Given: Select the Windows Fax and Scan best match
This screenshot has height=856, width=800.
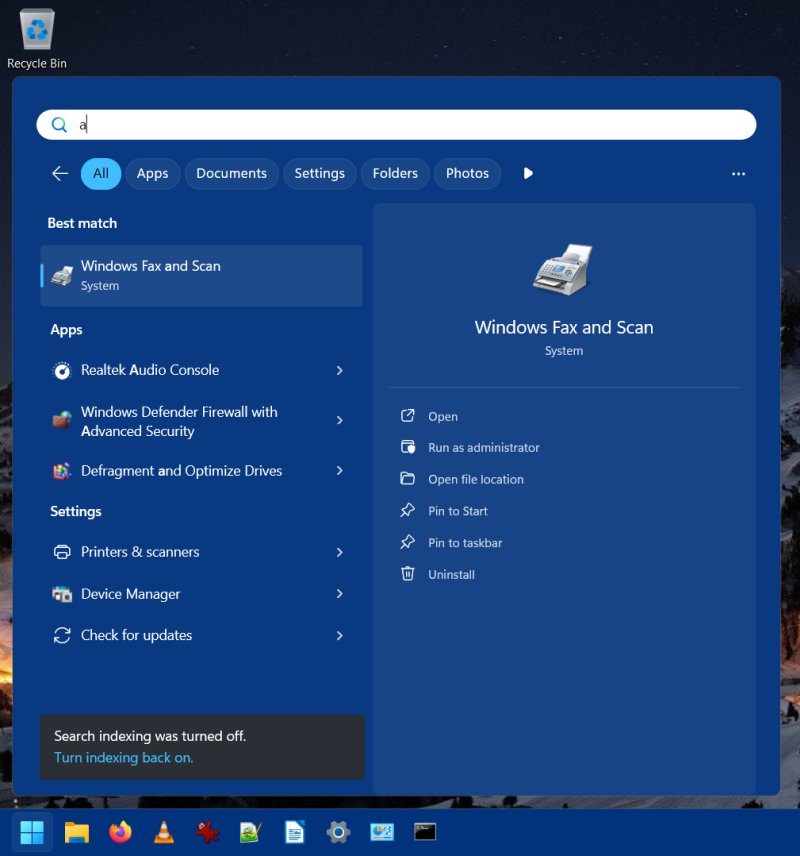Looking at the screenshot, I should [x=202, y=276].
